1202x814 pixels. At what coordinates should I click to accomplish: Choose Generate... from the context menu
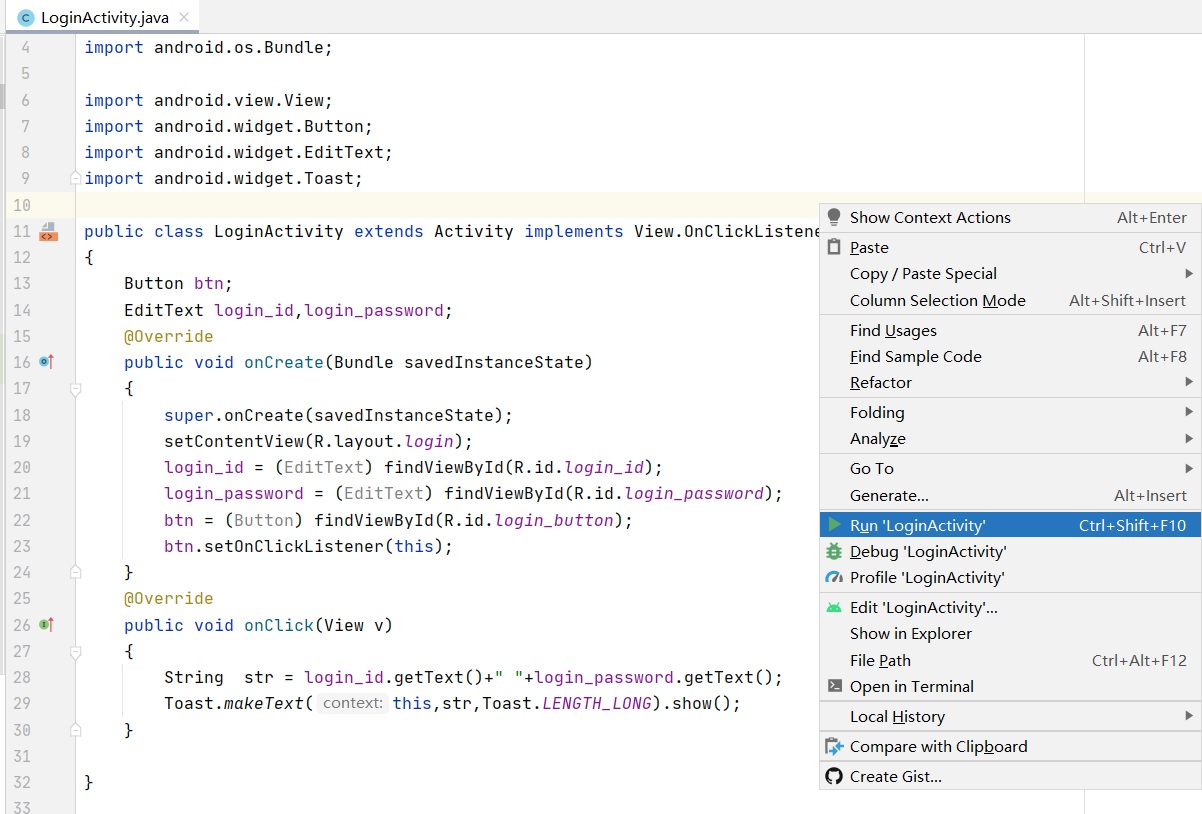889,495
